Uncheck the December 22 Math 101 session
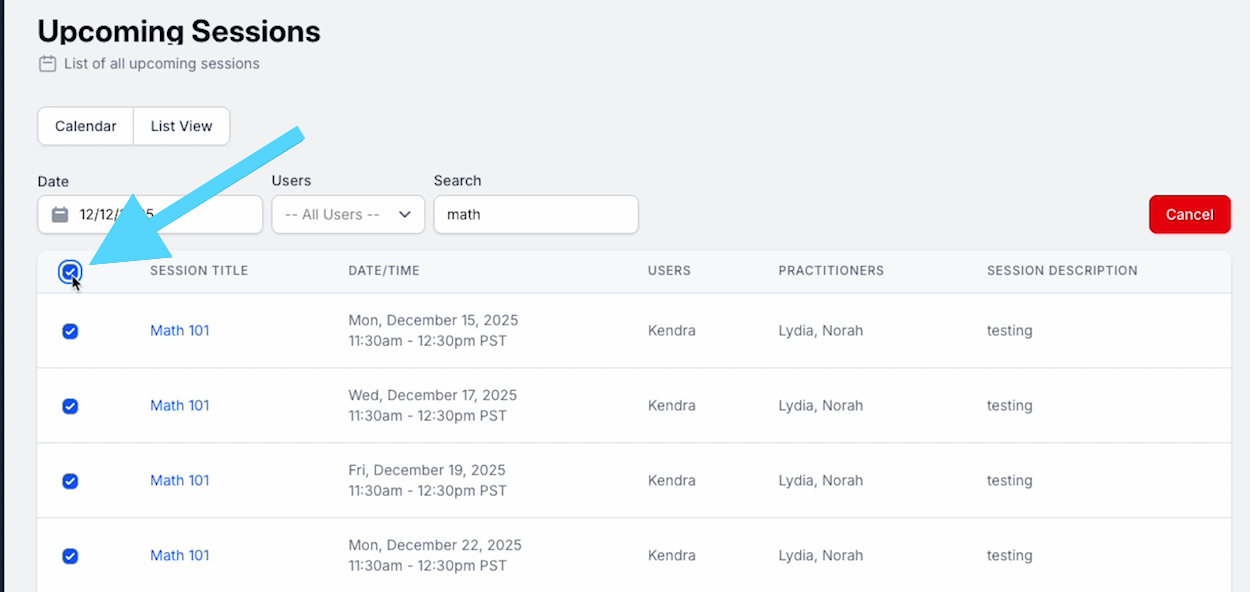Screen dimensions: 1250x592 pos(70,556)
